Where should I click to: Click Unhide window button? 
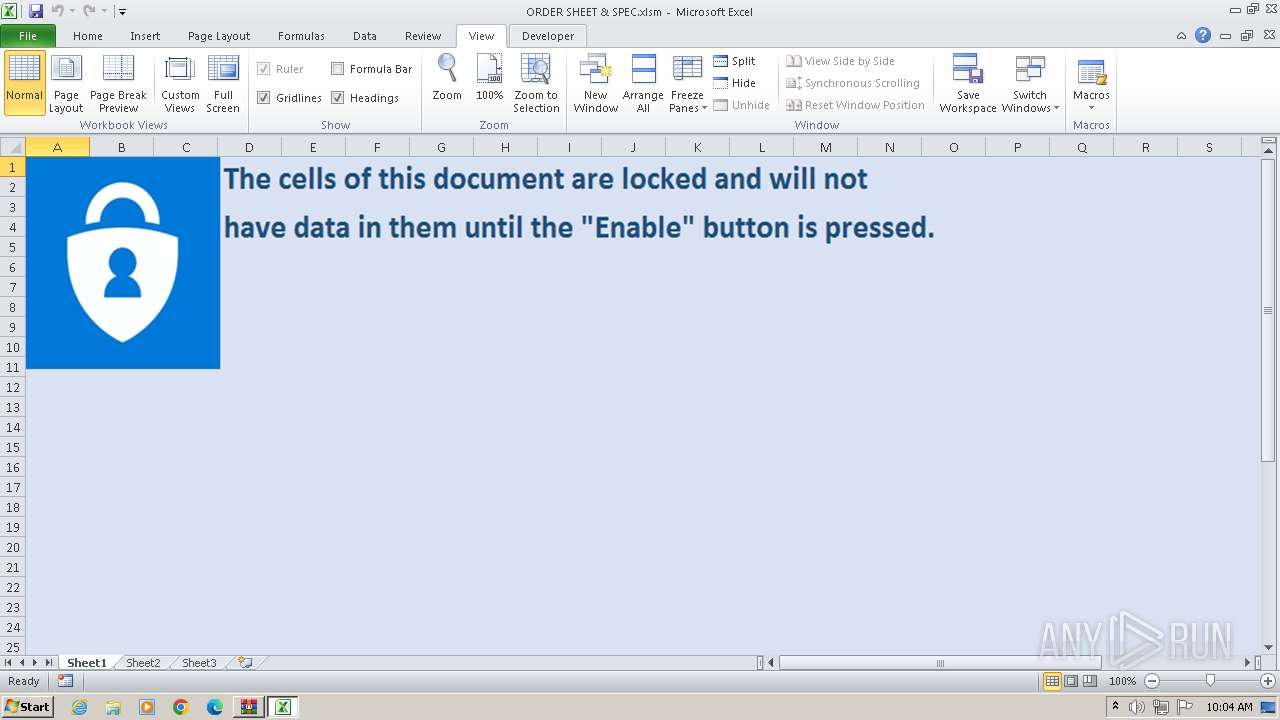741,105
